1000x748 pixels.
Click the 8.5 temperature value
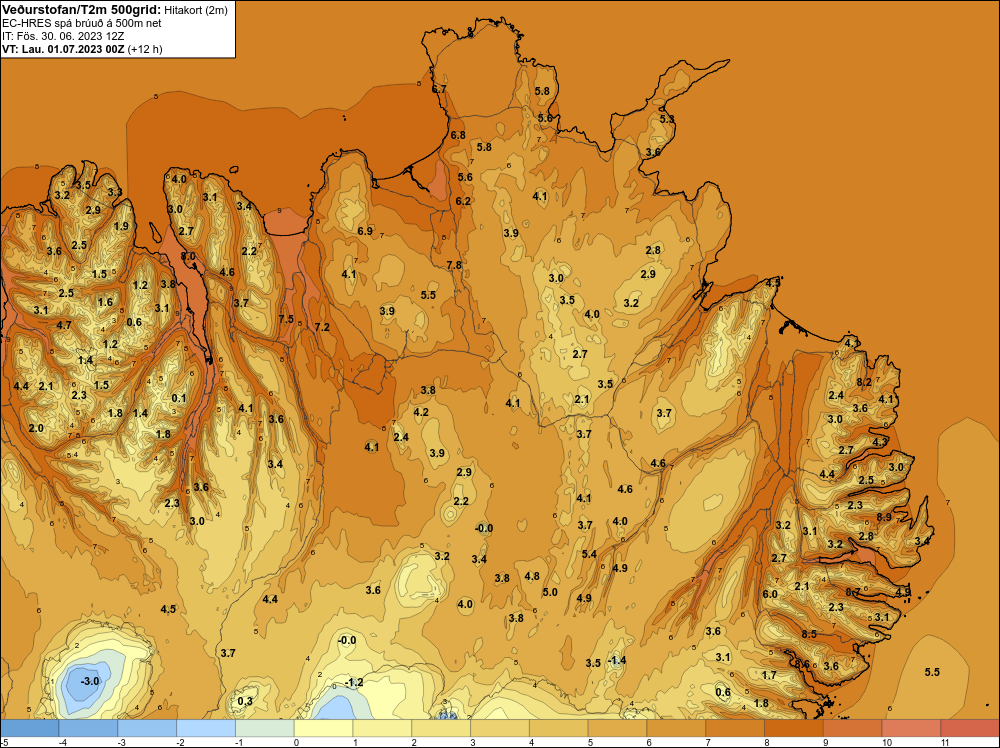point(809,634)
